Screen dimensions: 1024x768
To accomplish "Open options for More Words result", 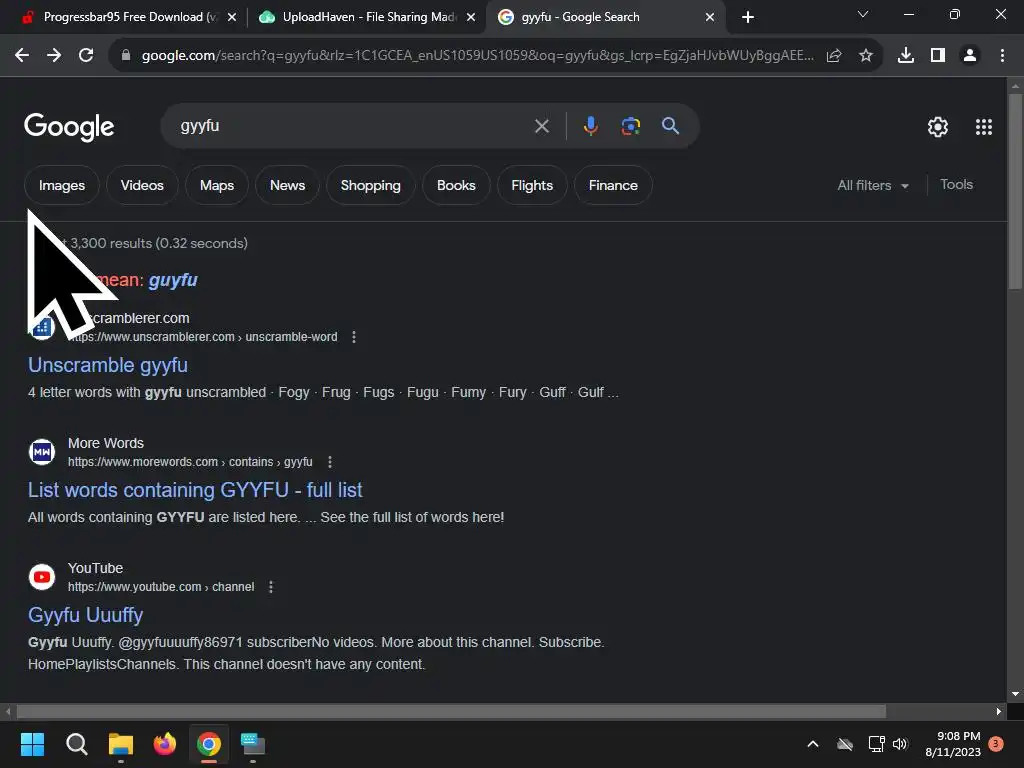I will point(330,462).
